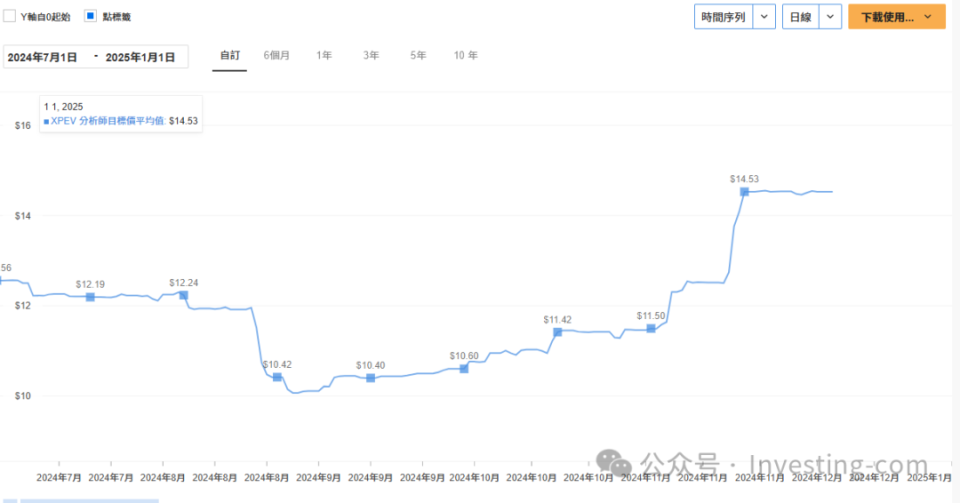This screenshot has width=960, height=503.
Task: Click the $14 y-axis label
Action: click(23, 215)
